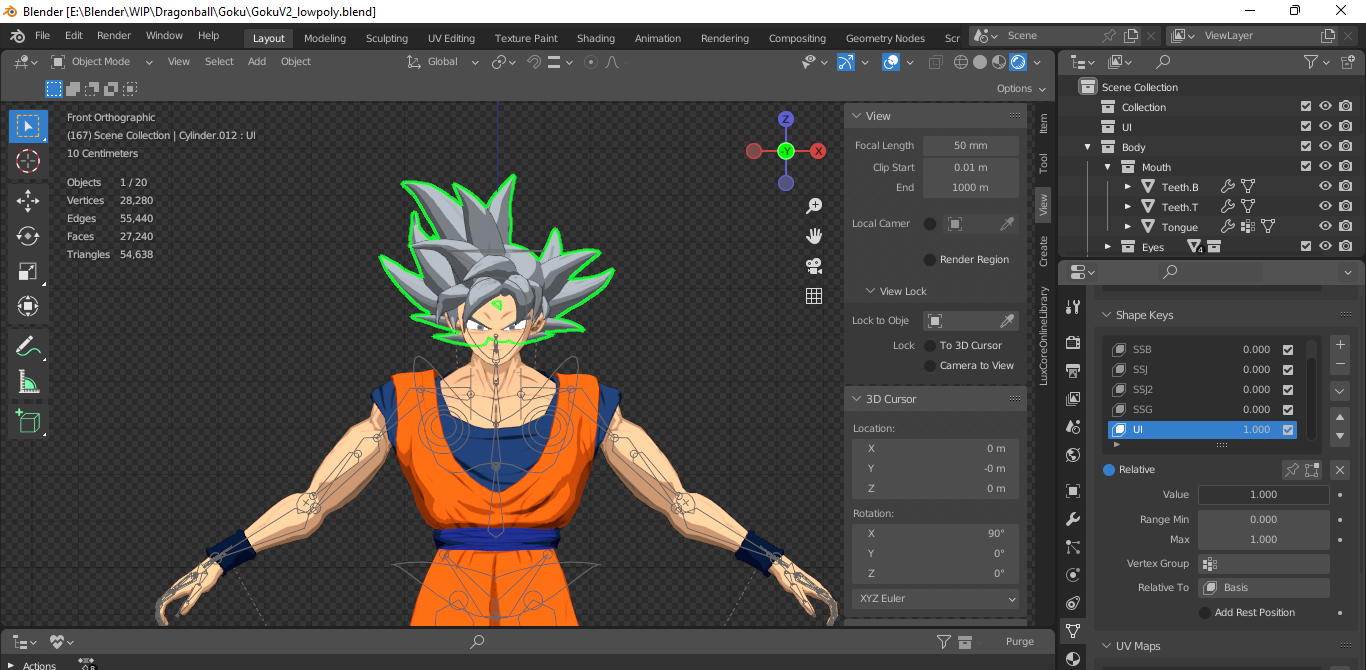Hide Teeth.B in viewport eye icon
The height and width of the screenshot is (670, 1366).
pos(1325,187)
